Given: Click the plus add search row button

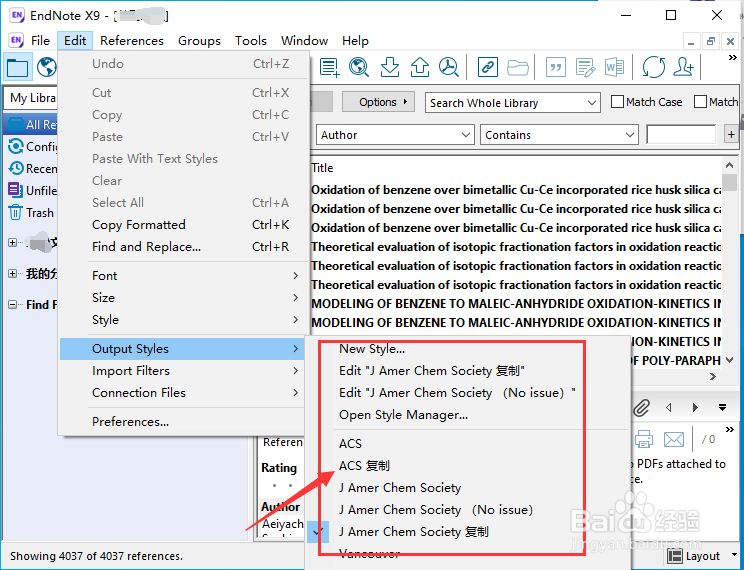Looking at the screenshot, I should pos(731,135).
